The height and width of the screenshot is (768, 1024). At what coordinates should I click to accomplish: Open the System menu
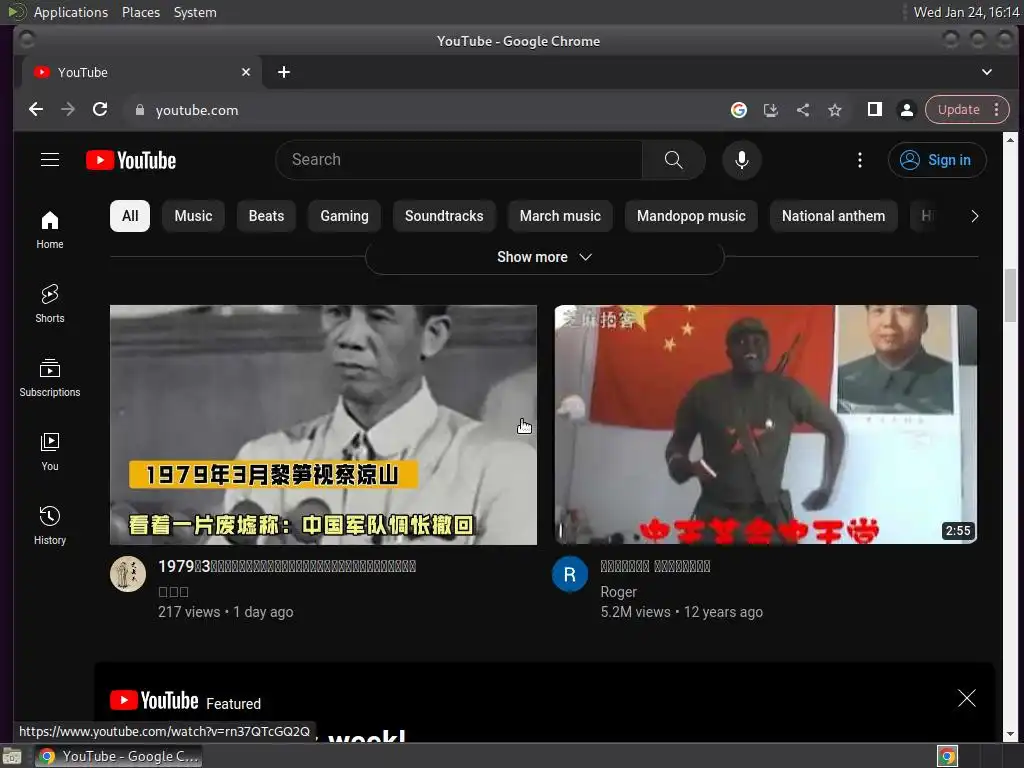tap(195, 12)
